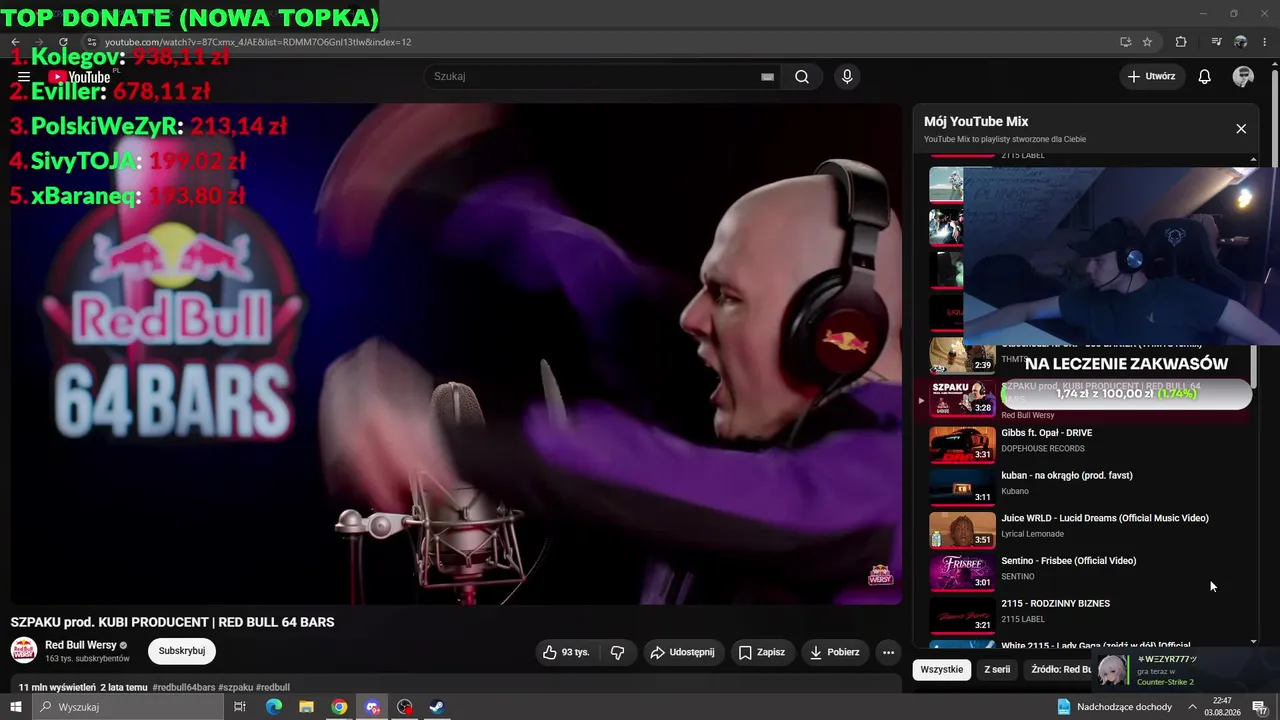The height and width of the screenshot is (720, 1280).
Task: Start voice search with the microphone
Action: tap(847, 77)
